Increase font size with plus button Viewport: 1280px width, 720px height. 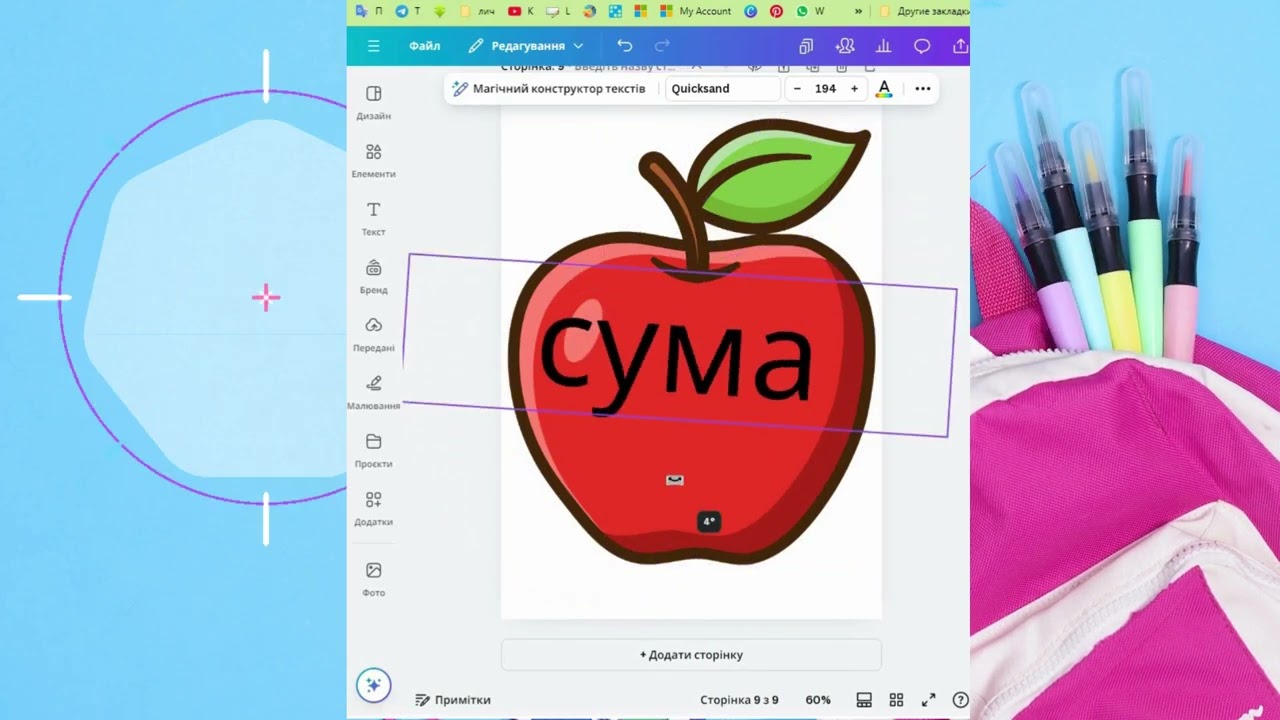pos(854,89)
